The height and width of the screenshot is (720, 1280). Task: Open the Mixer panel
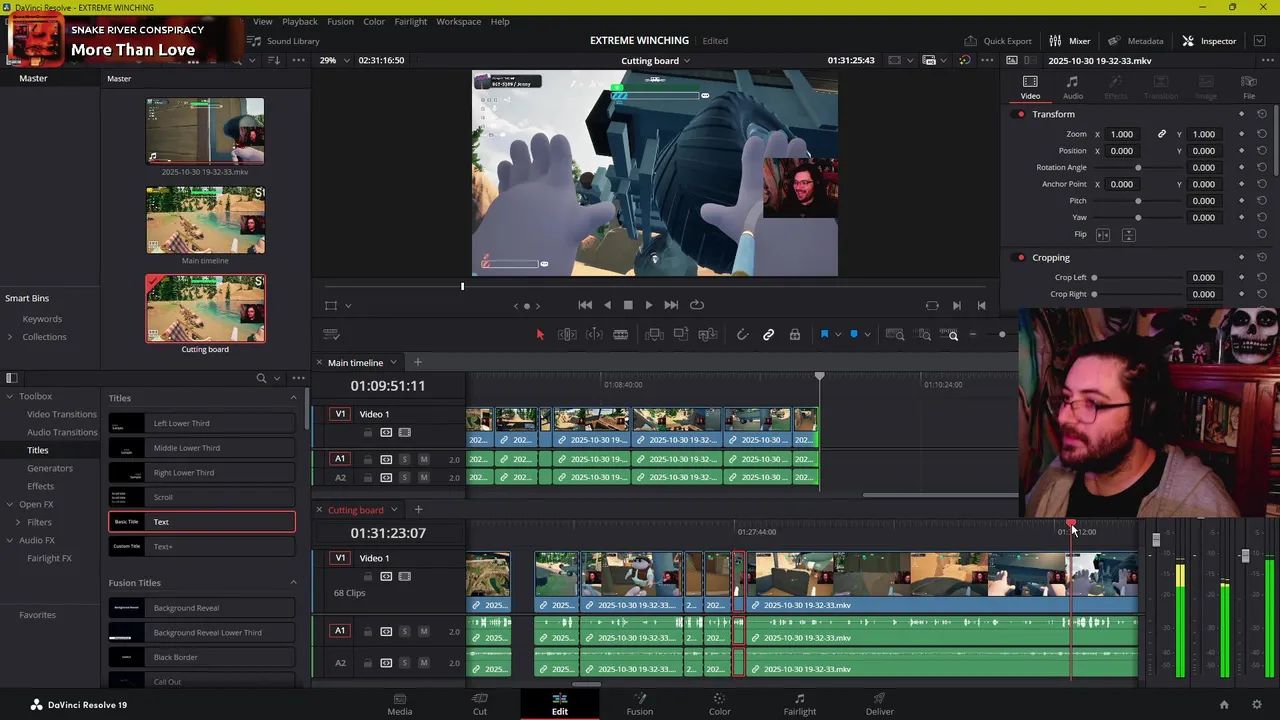click(x=1069, y=41)
